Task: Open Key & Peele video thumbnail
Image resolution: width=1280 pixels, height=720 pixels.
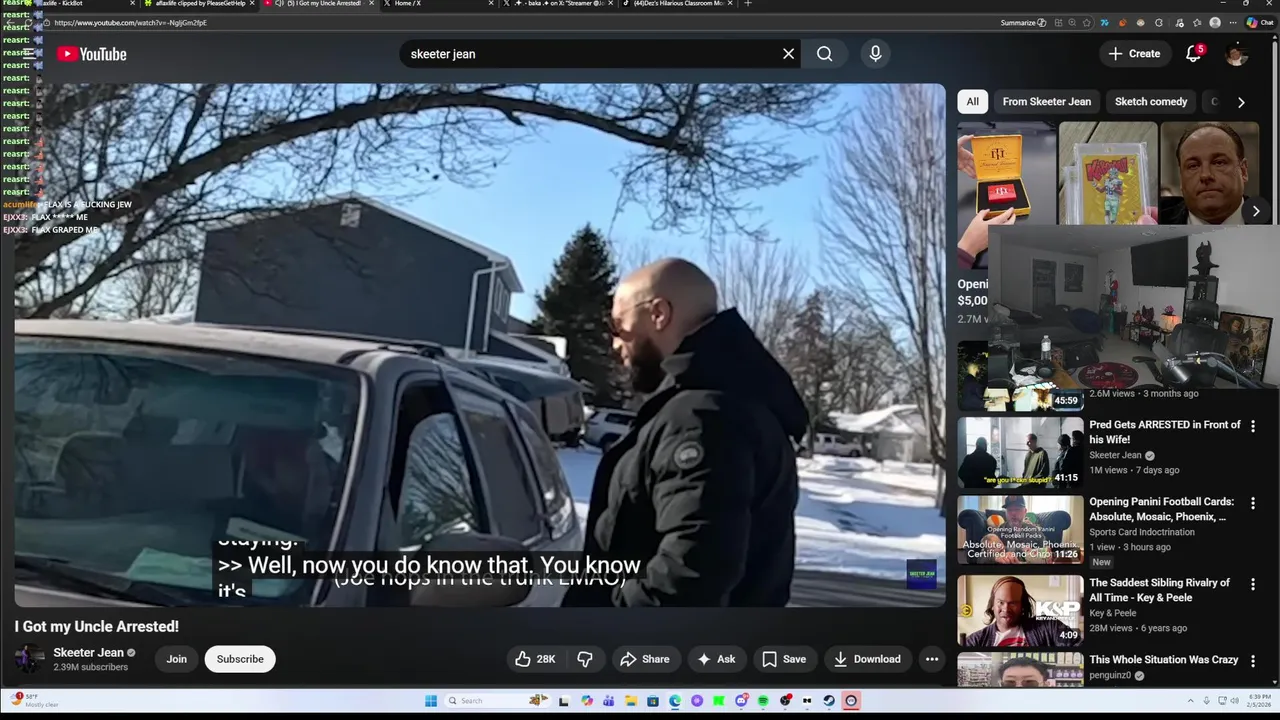Action: [1020, 610]
